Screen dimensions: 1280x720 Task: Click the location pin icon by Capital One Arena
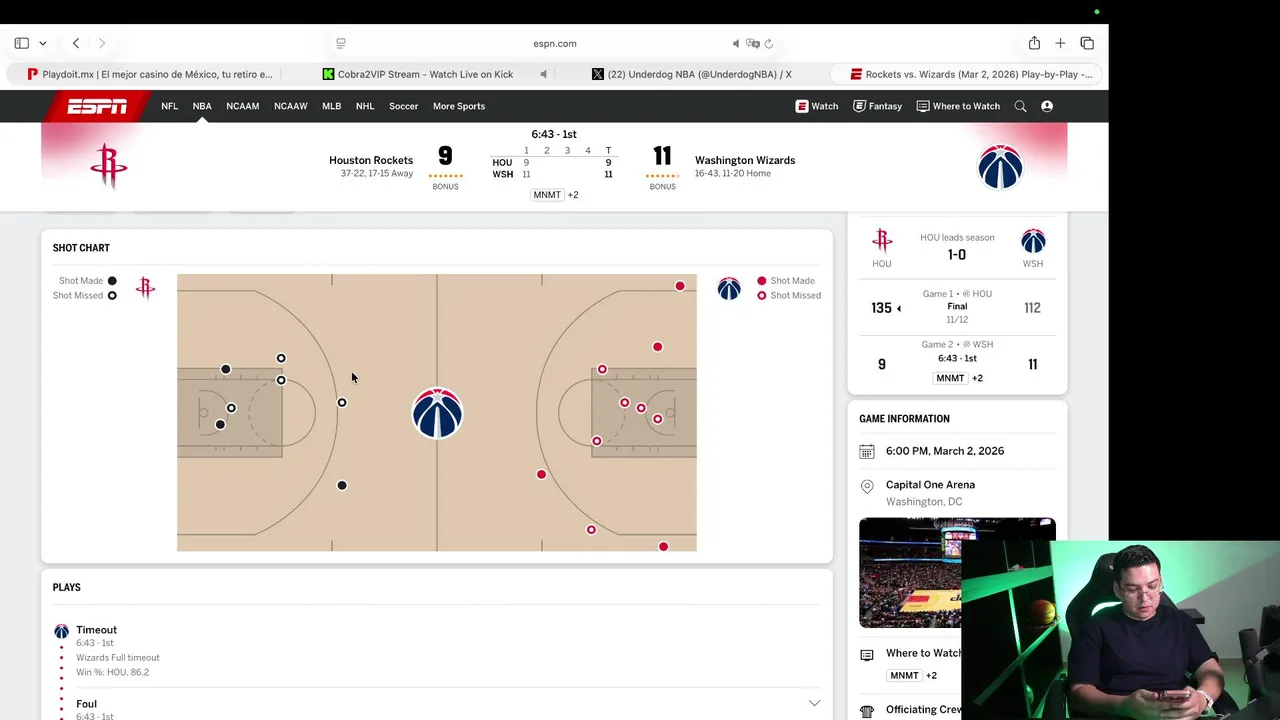click(x=867, y=486)
